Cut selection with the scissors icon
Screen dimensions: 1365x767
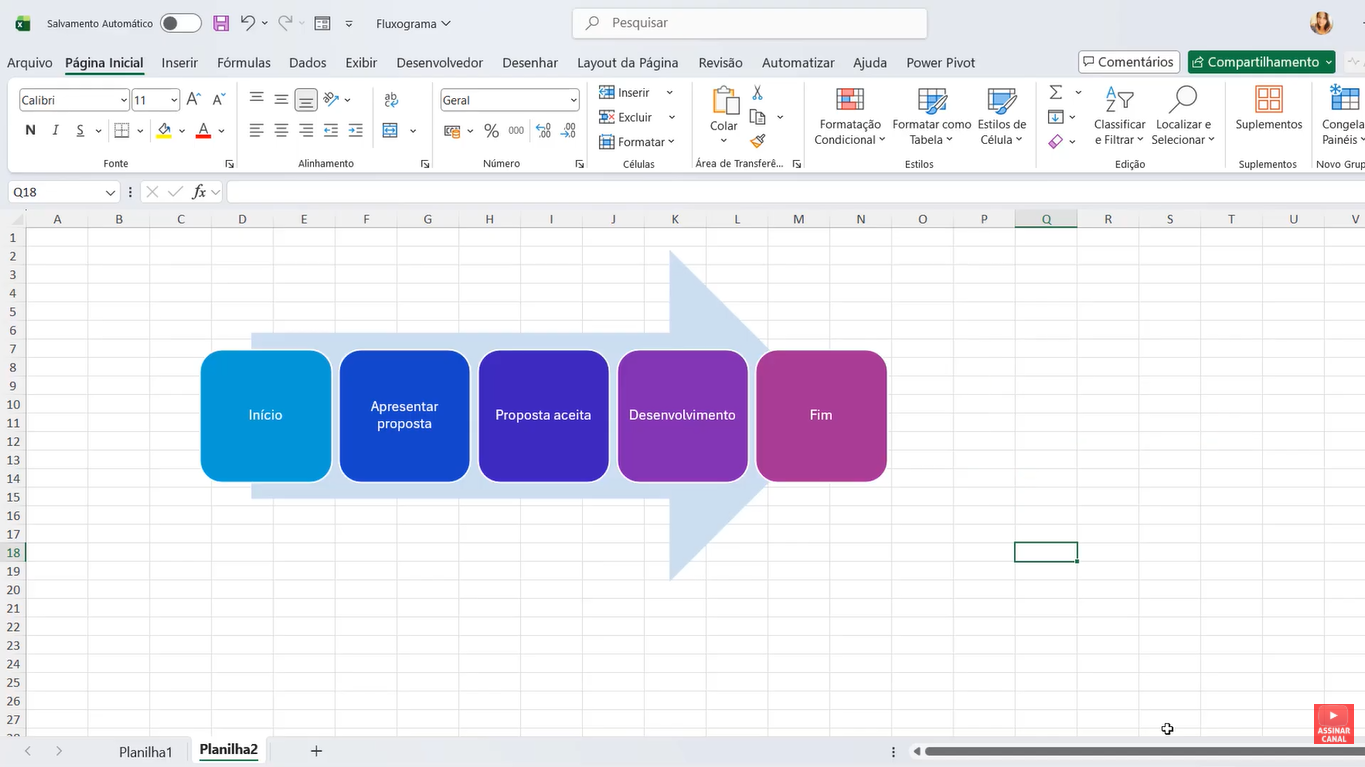pyautogui.click(x=757, y=93)
